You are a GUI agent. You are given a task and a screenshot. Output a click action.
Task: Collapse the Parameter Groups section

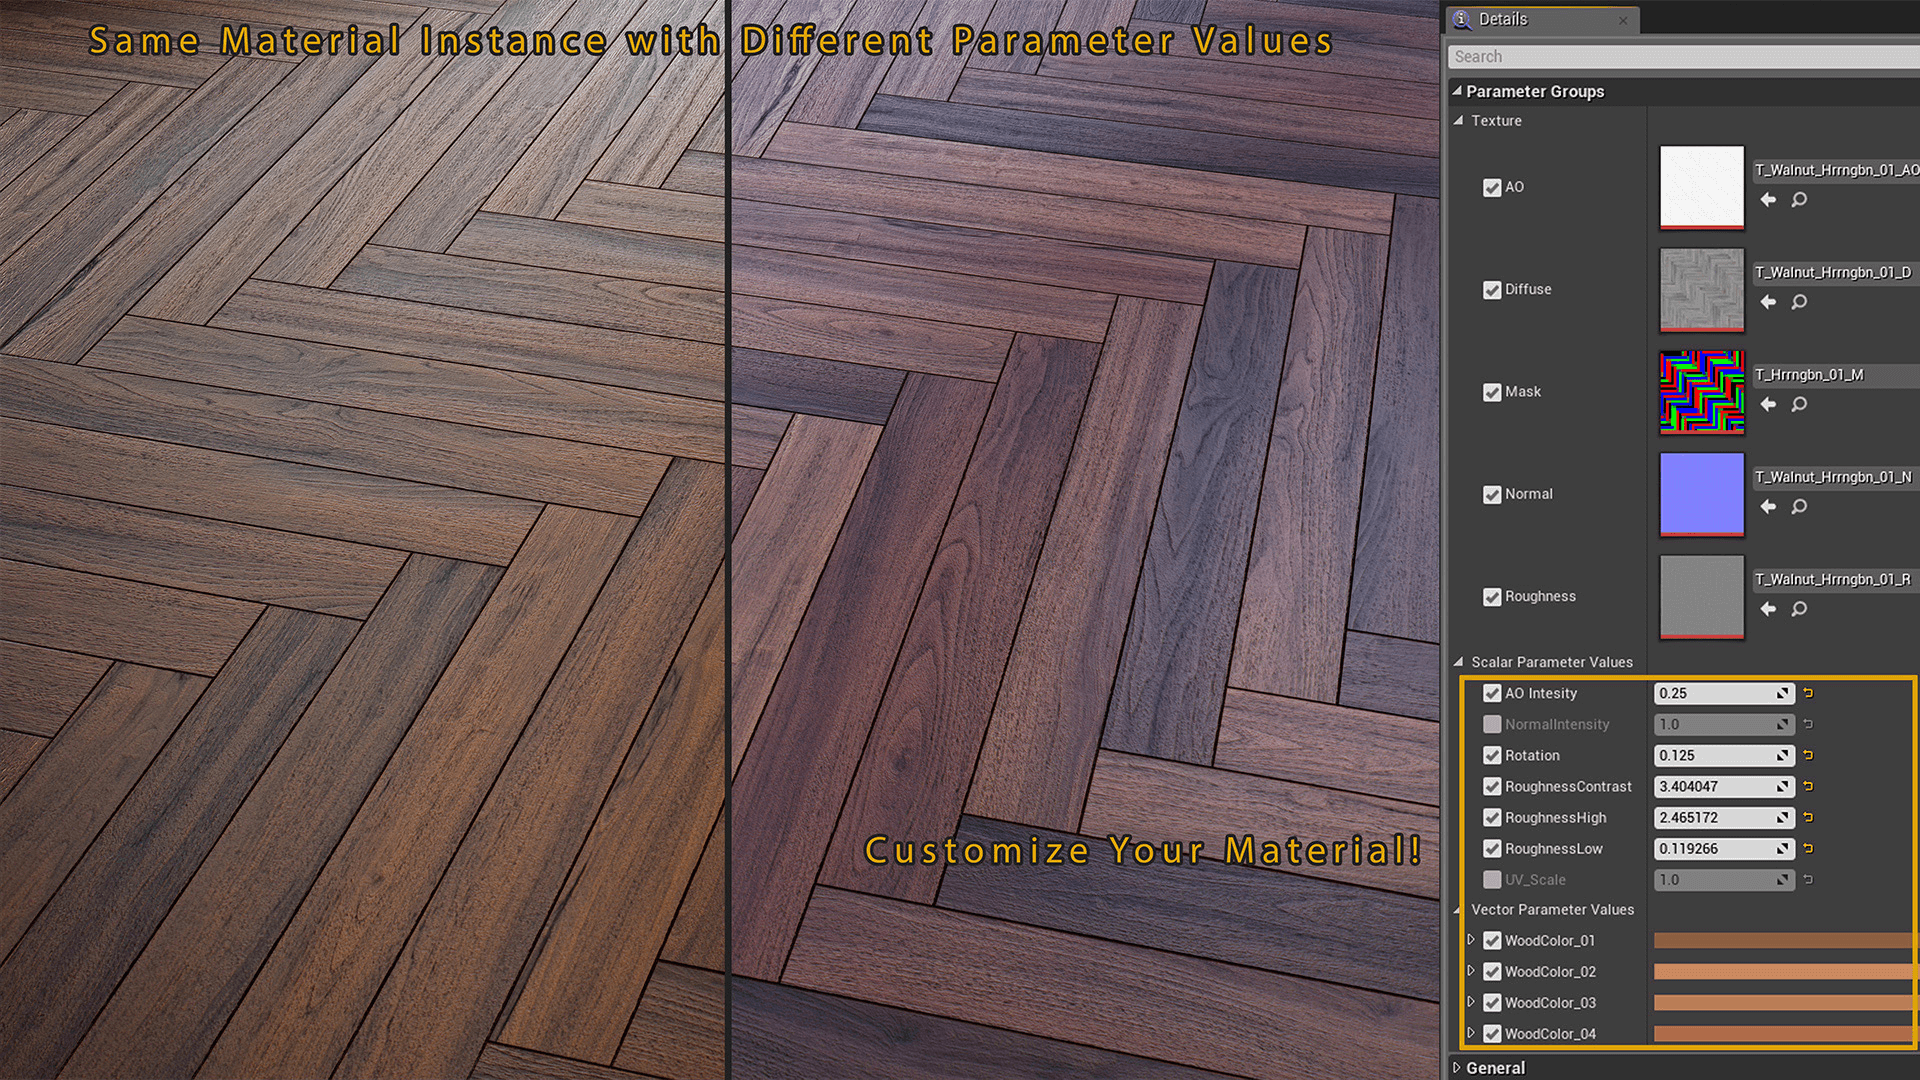tap(1457, 91)
